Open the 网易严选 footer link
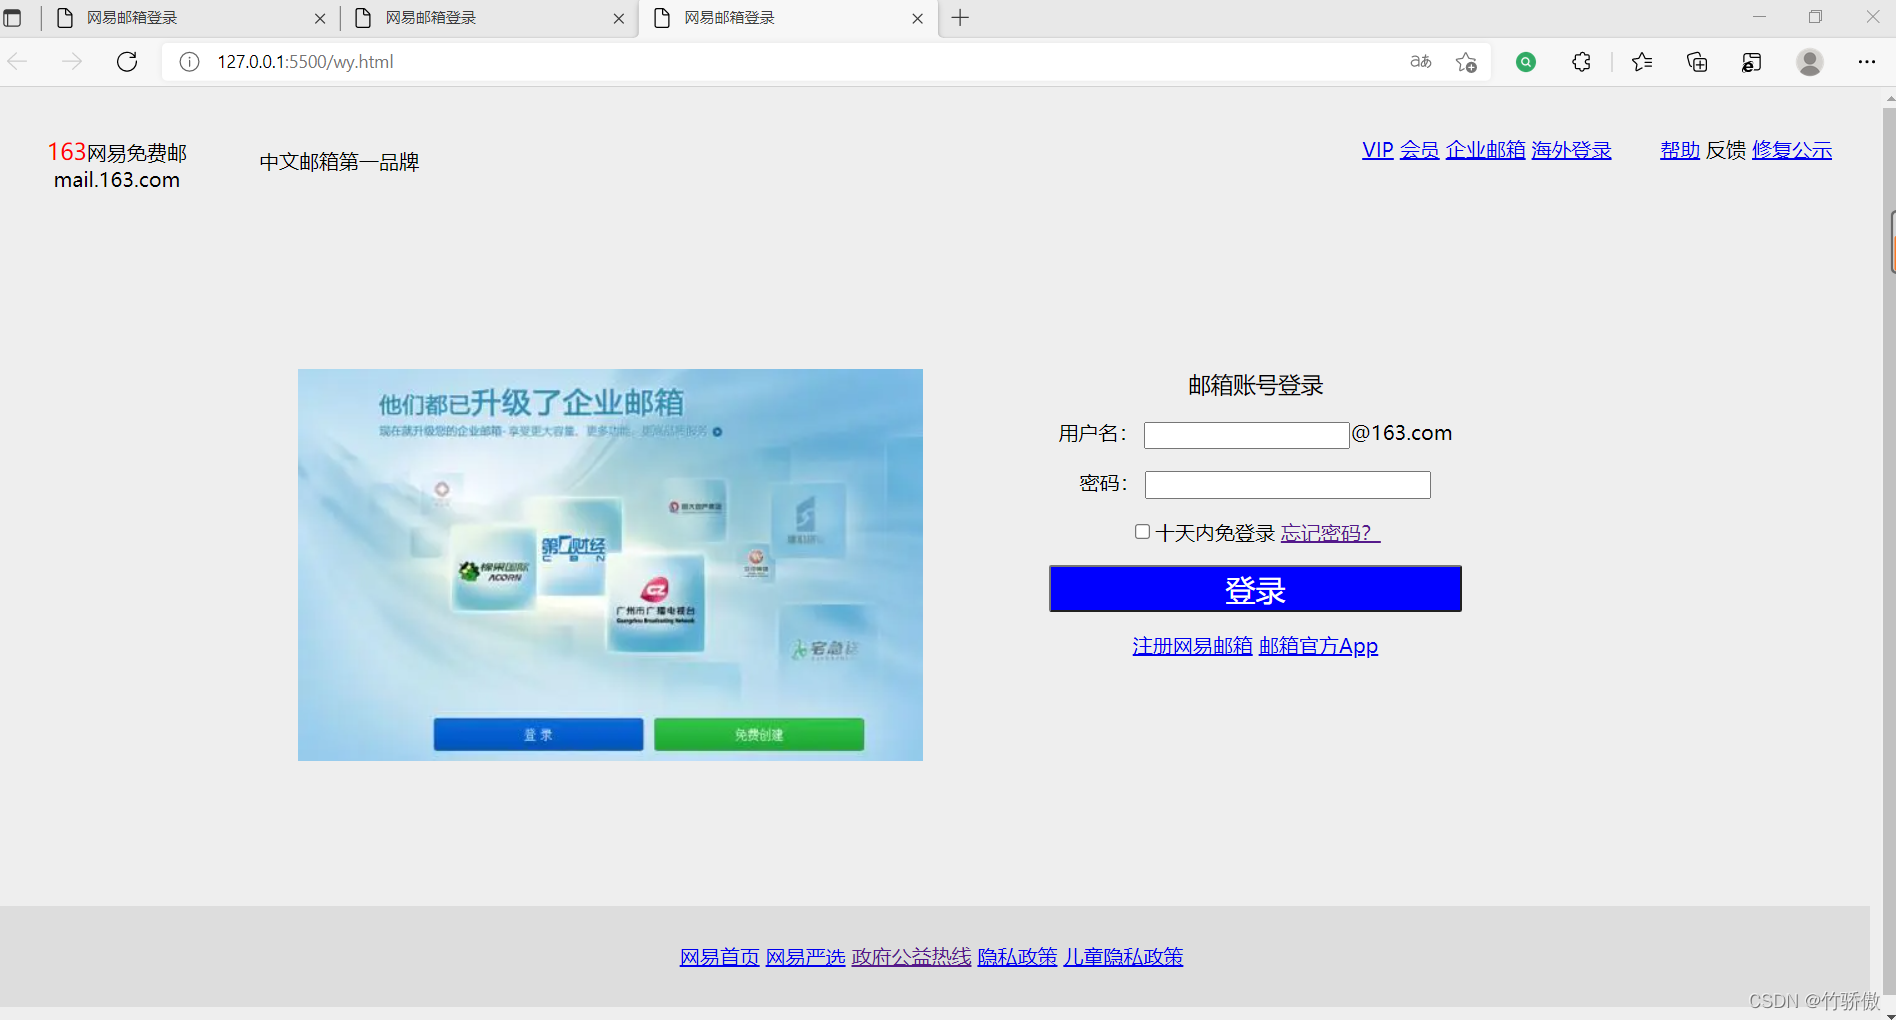The image size is (1896, 1020). (806, 957)
